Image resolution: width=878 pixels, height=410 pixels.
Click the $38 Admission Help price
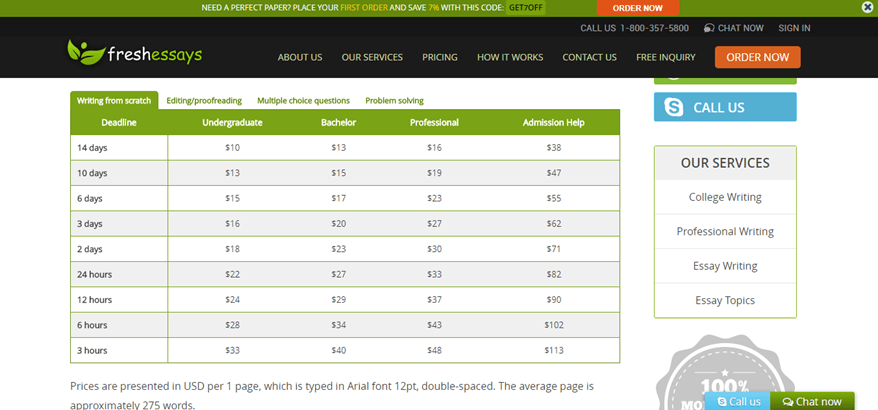pyautogui.click(x=554, y=148)
